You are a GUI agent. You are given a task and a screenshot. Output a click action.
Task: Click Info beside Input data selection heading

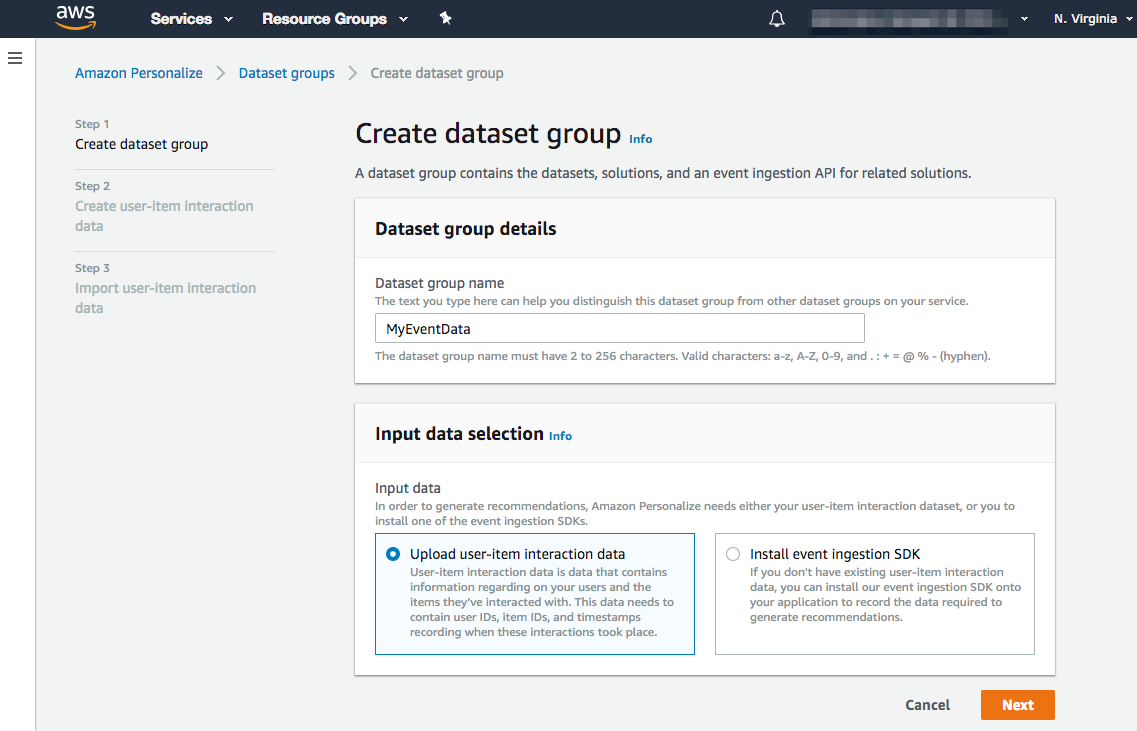560,436
